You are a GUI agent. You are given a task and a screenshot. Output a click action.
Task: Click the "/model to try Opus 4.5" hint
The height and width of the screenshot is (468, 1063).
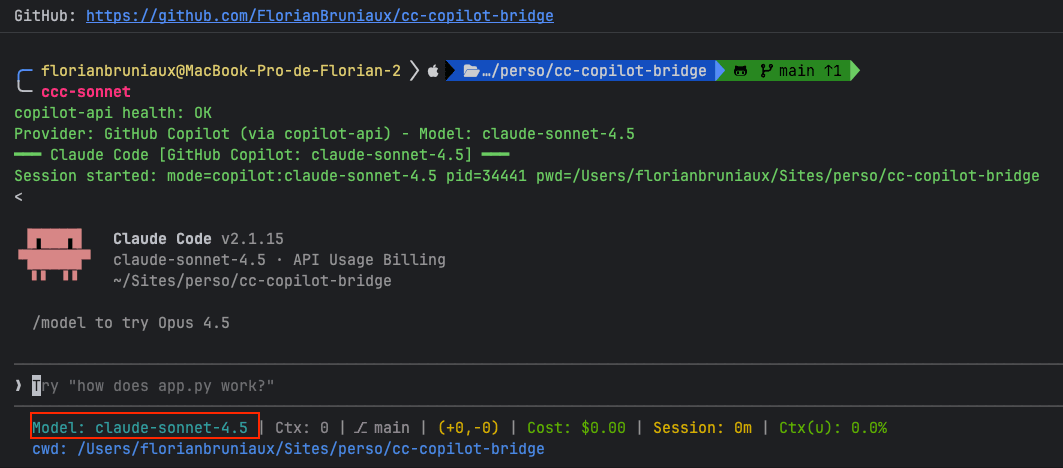(131, 323)
